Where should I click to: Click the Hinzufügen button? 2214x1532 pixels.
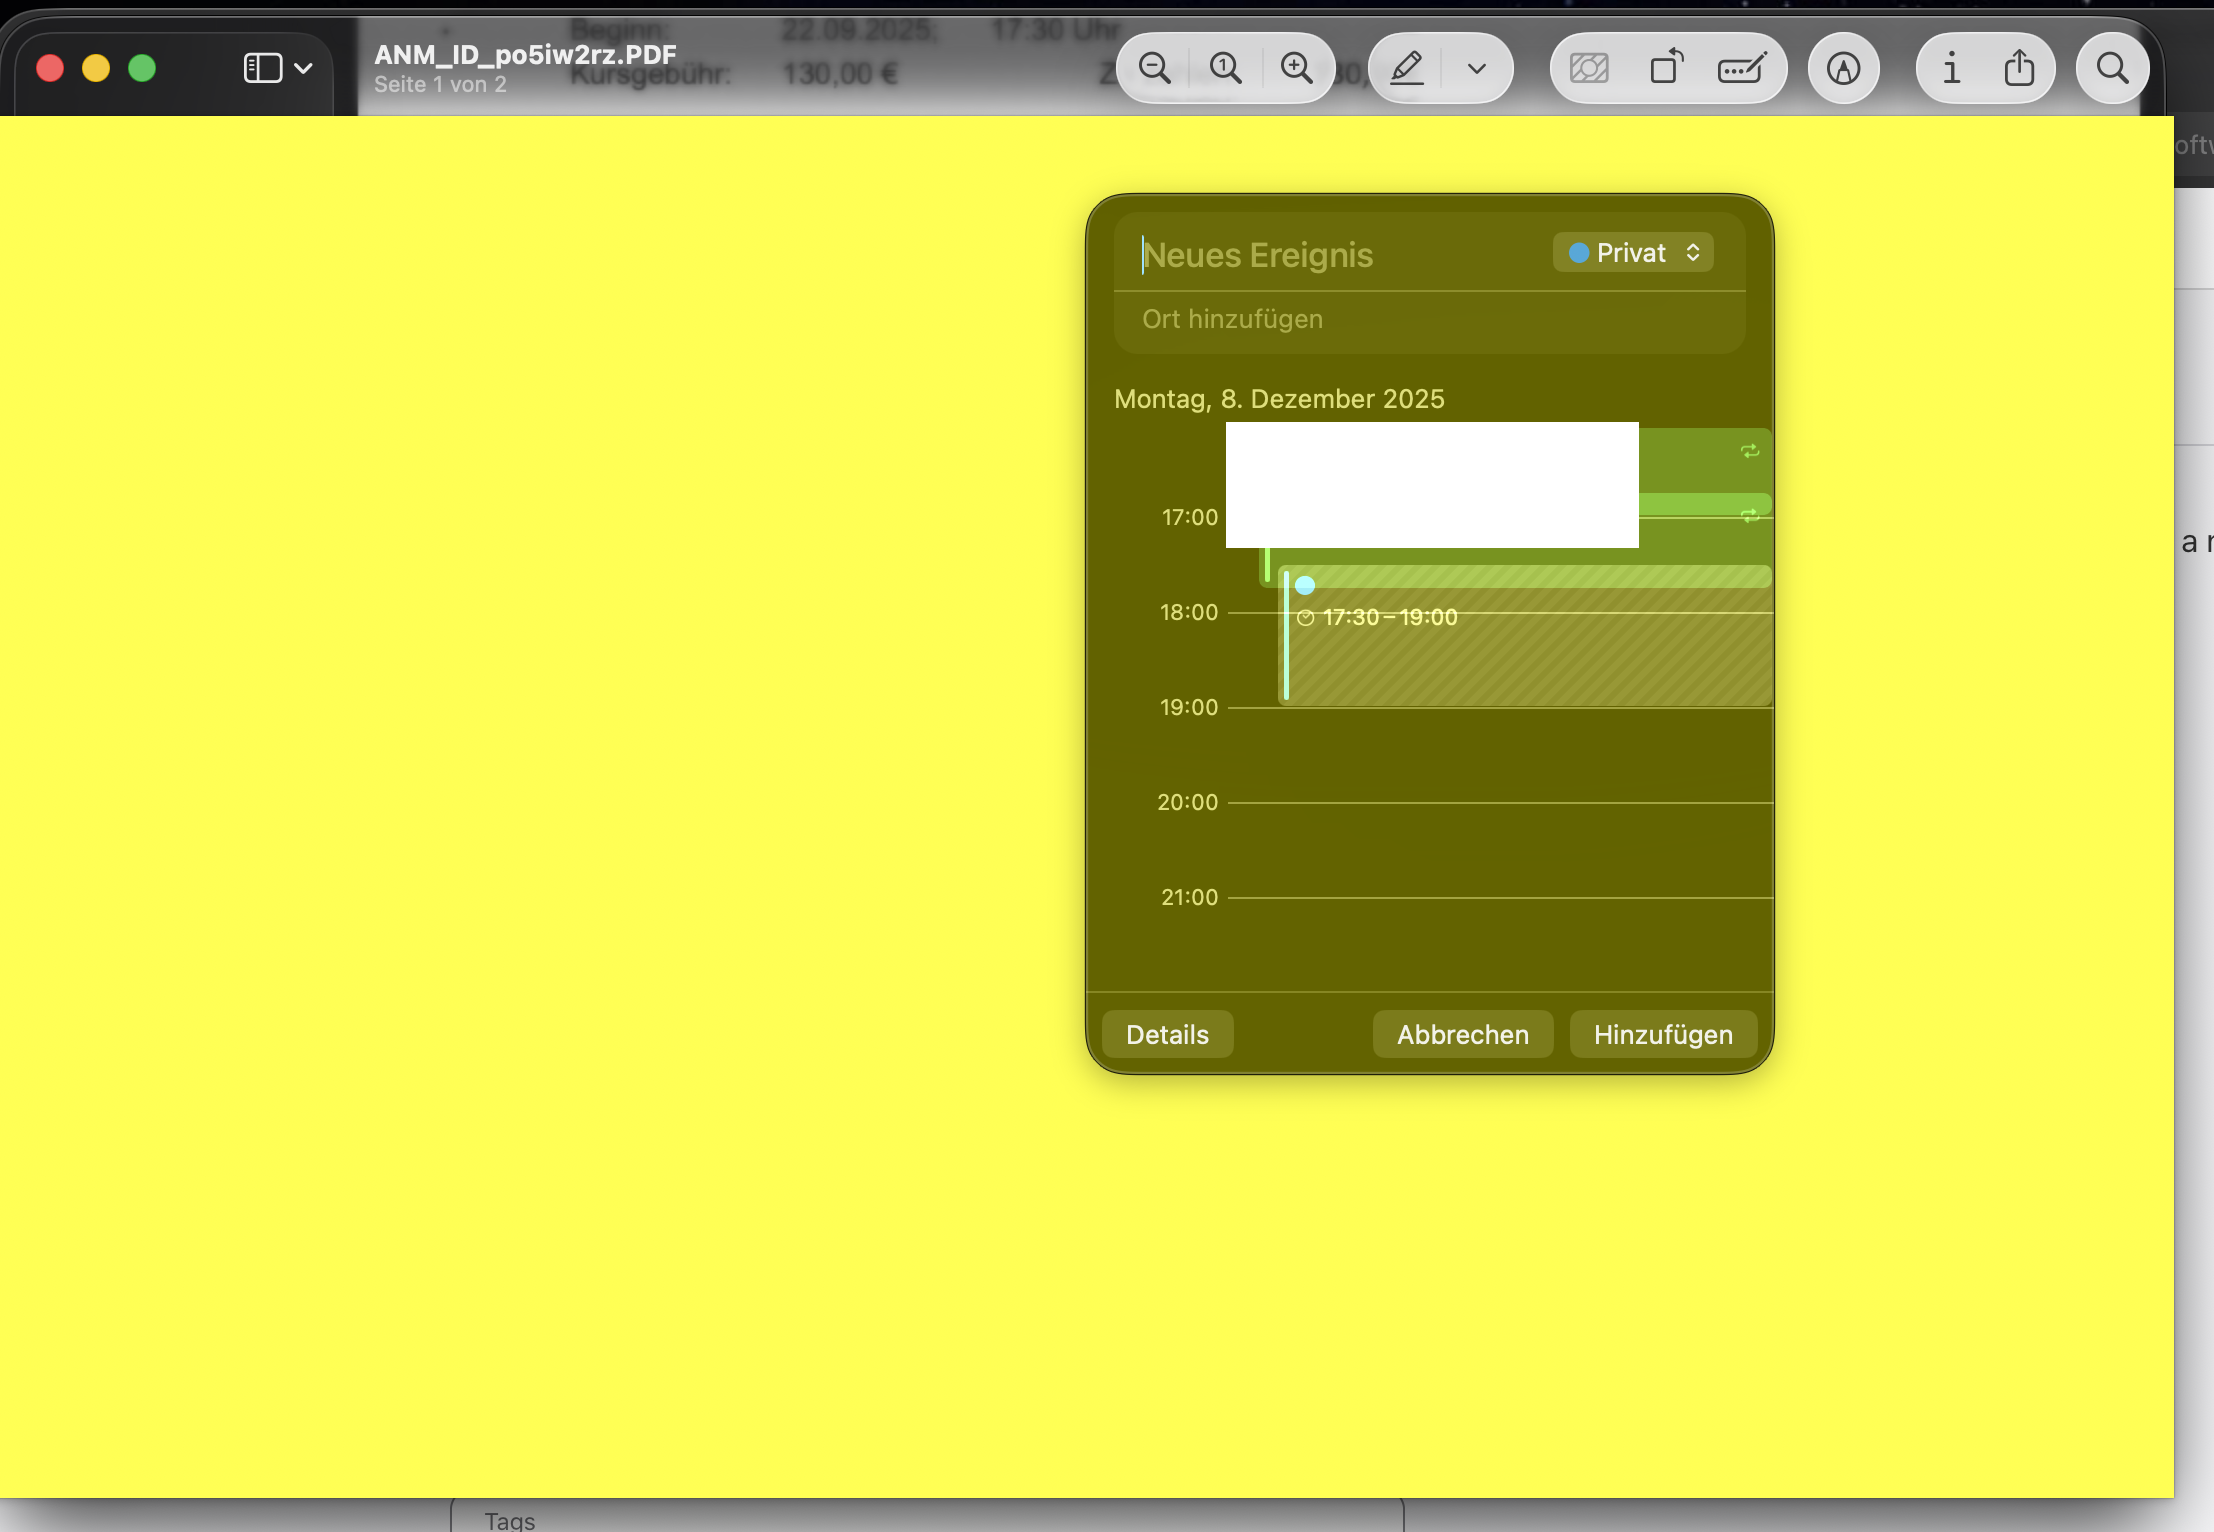click(1663, 1035)
